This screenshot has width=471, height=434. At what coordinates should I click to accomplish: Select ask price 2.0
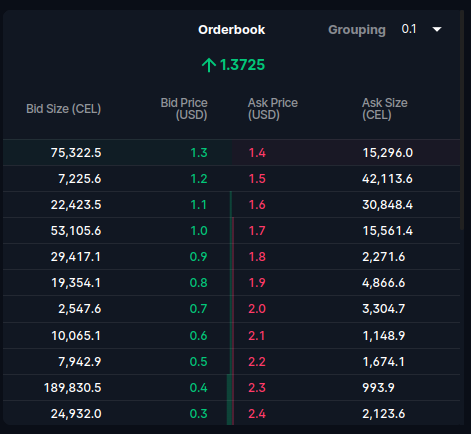(x=257, y=309)
